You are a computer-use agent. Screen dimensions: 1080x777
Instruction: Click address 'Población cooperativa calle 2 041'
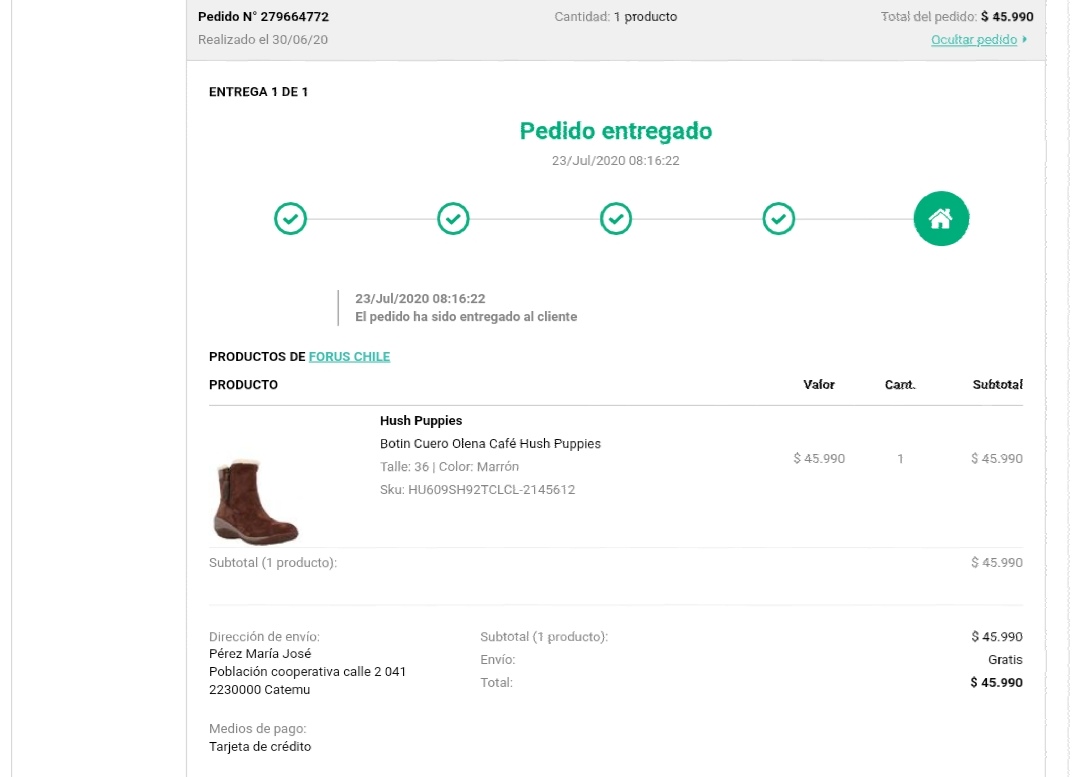pos(307,672)
